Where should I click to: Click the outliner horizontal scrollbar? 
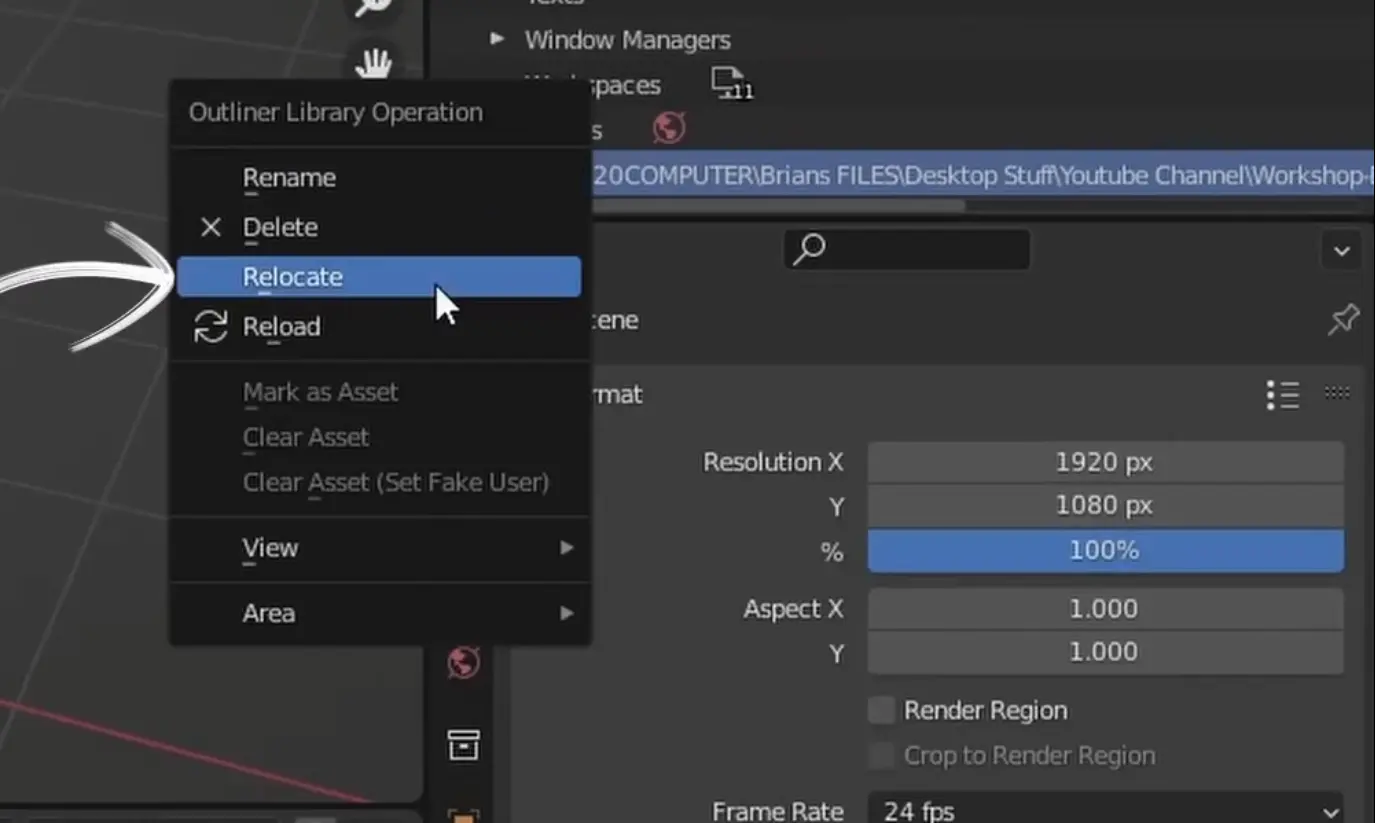pos(779,206)
